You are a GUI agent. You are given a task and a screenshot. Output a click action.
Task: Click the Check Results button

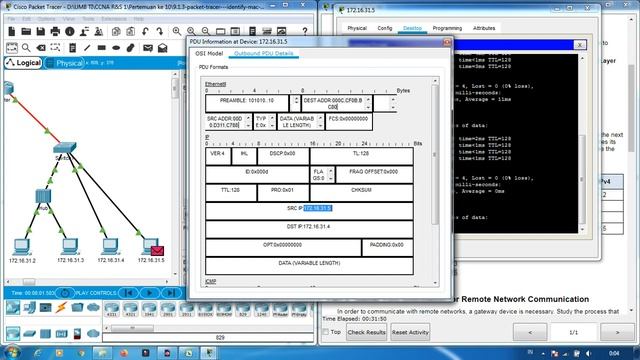point(366,332)
